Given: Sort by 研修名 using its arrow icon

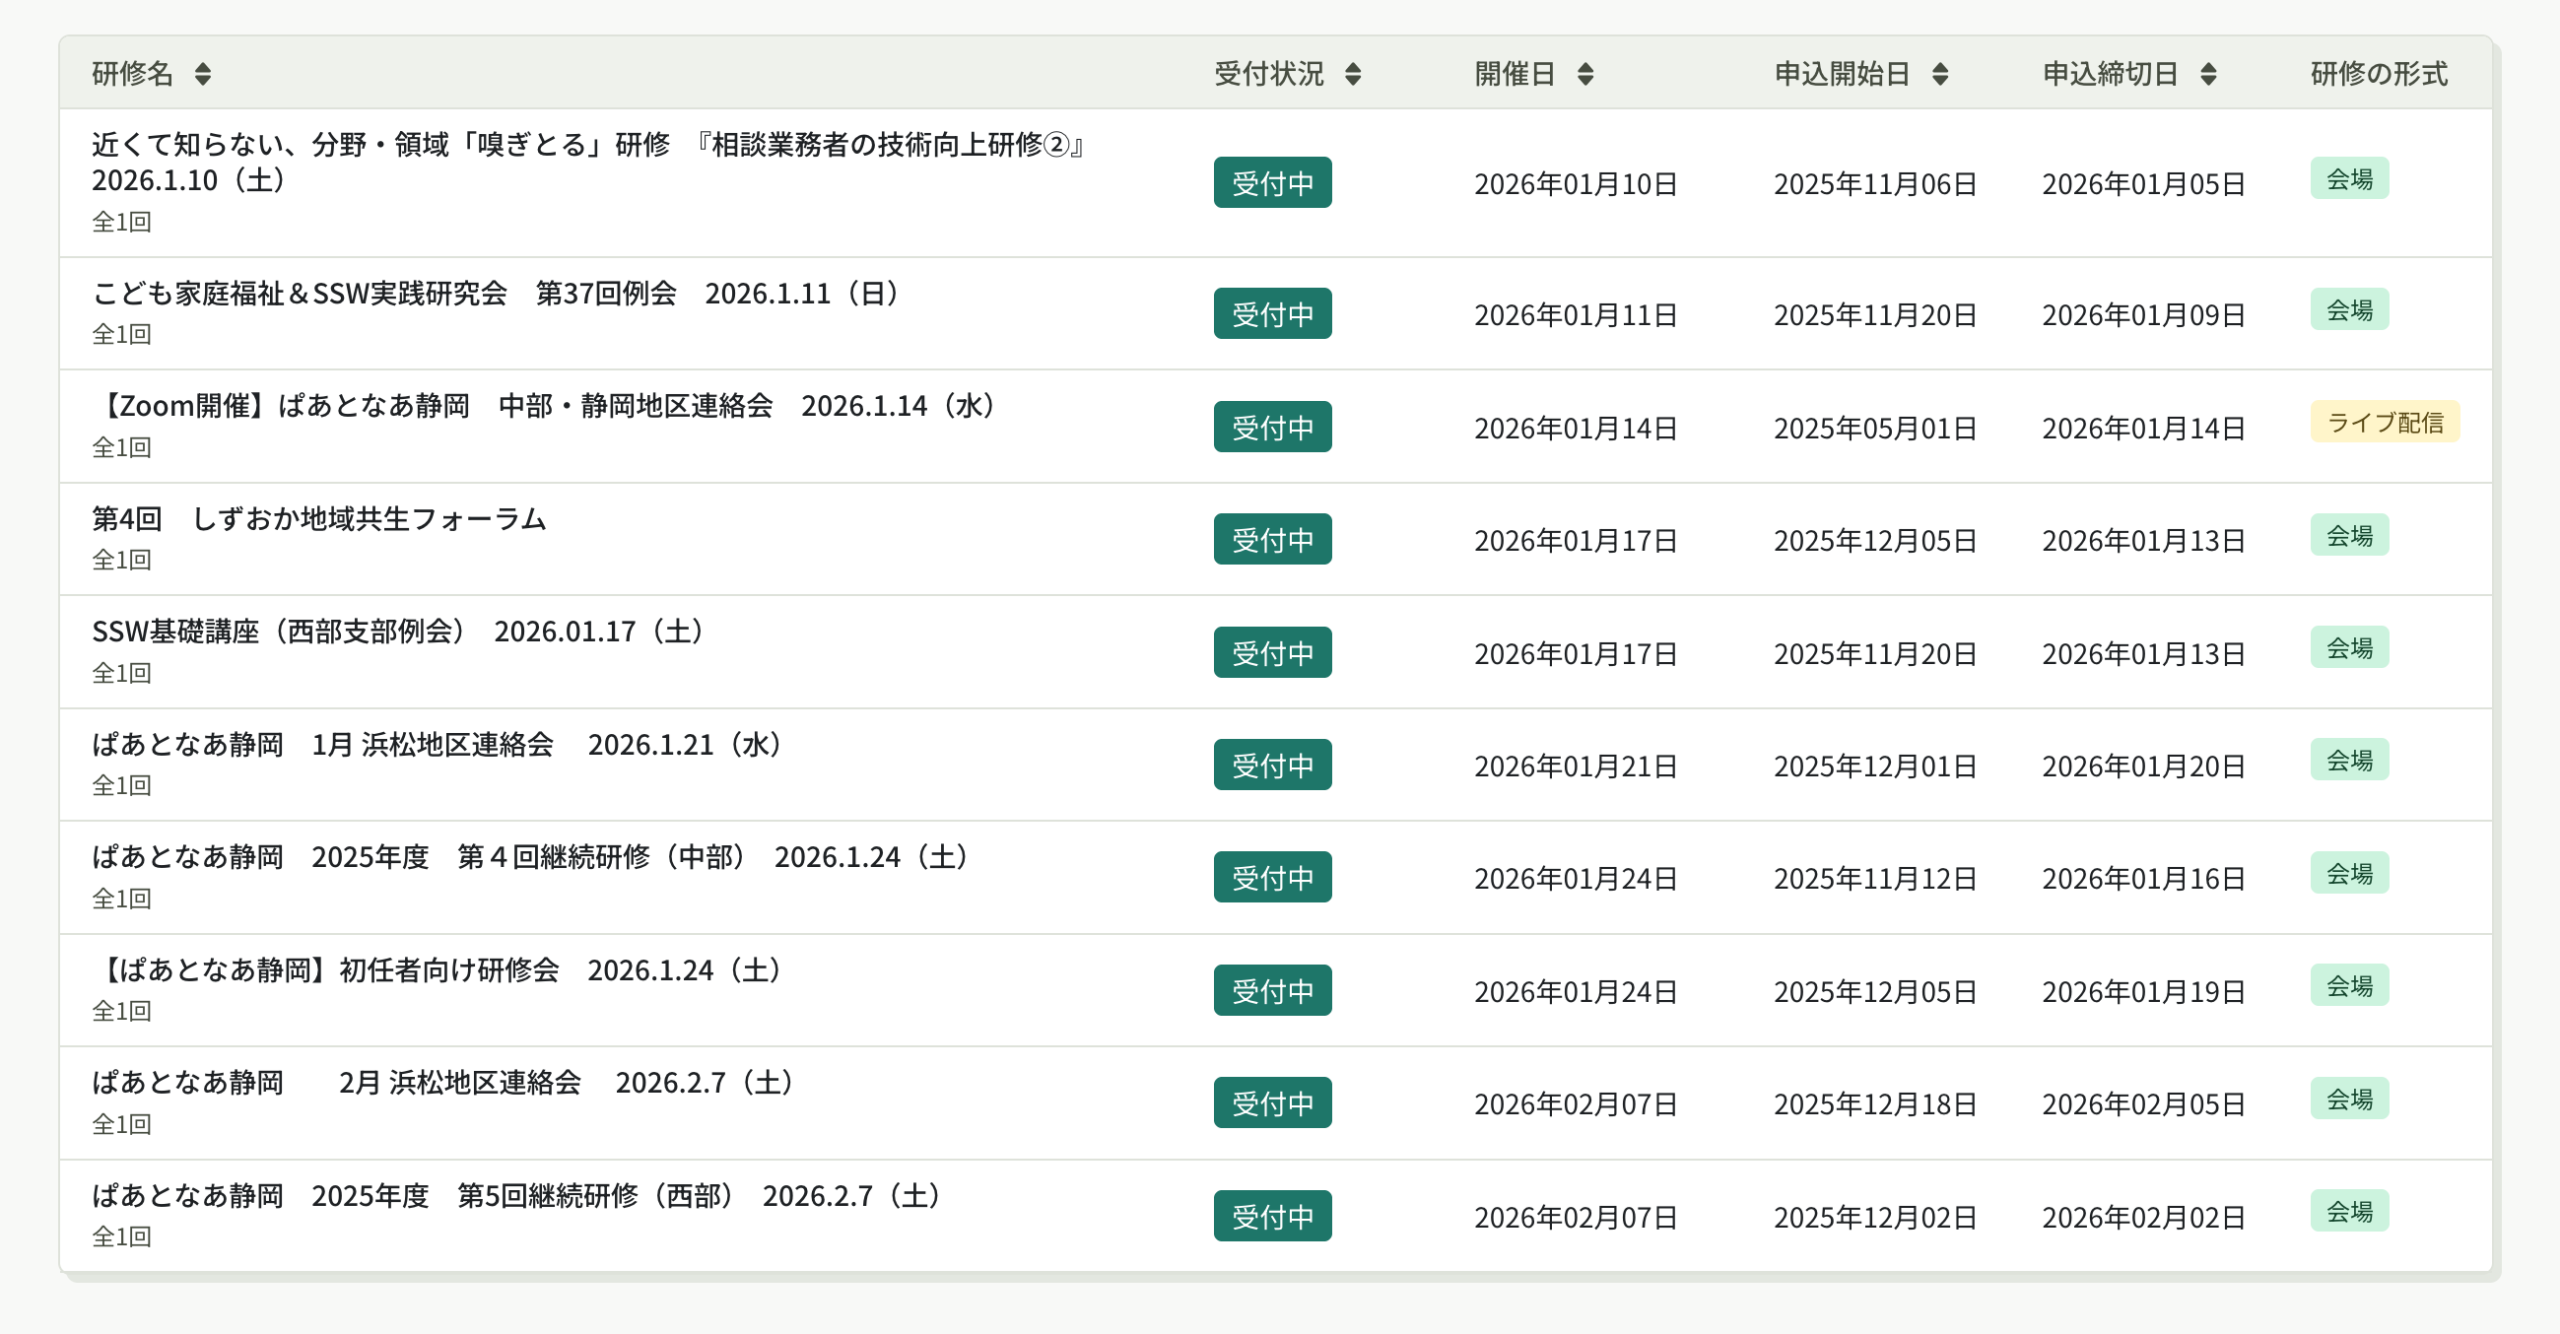Looking at the screenshot, I should [203, 74].
